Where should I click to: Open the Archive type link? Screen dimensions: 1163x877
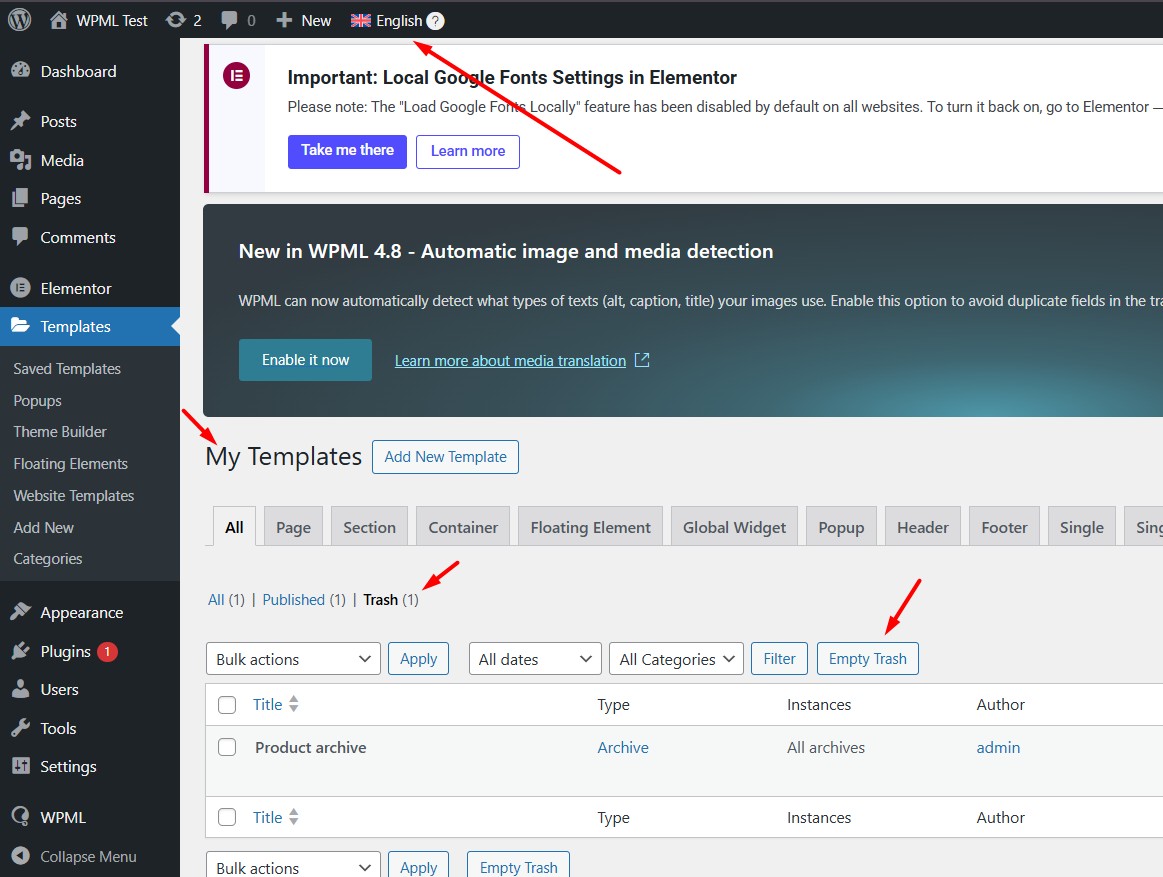623,747
